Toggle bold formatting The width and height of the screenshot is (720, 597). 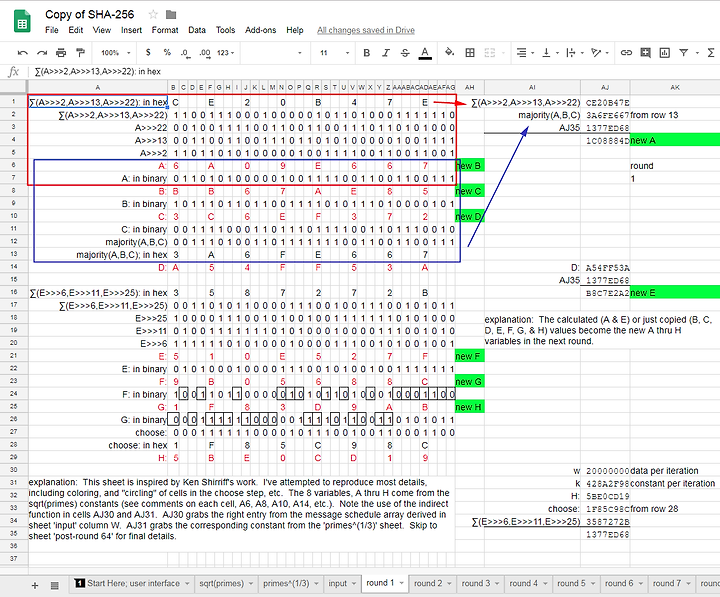point(366,53)
